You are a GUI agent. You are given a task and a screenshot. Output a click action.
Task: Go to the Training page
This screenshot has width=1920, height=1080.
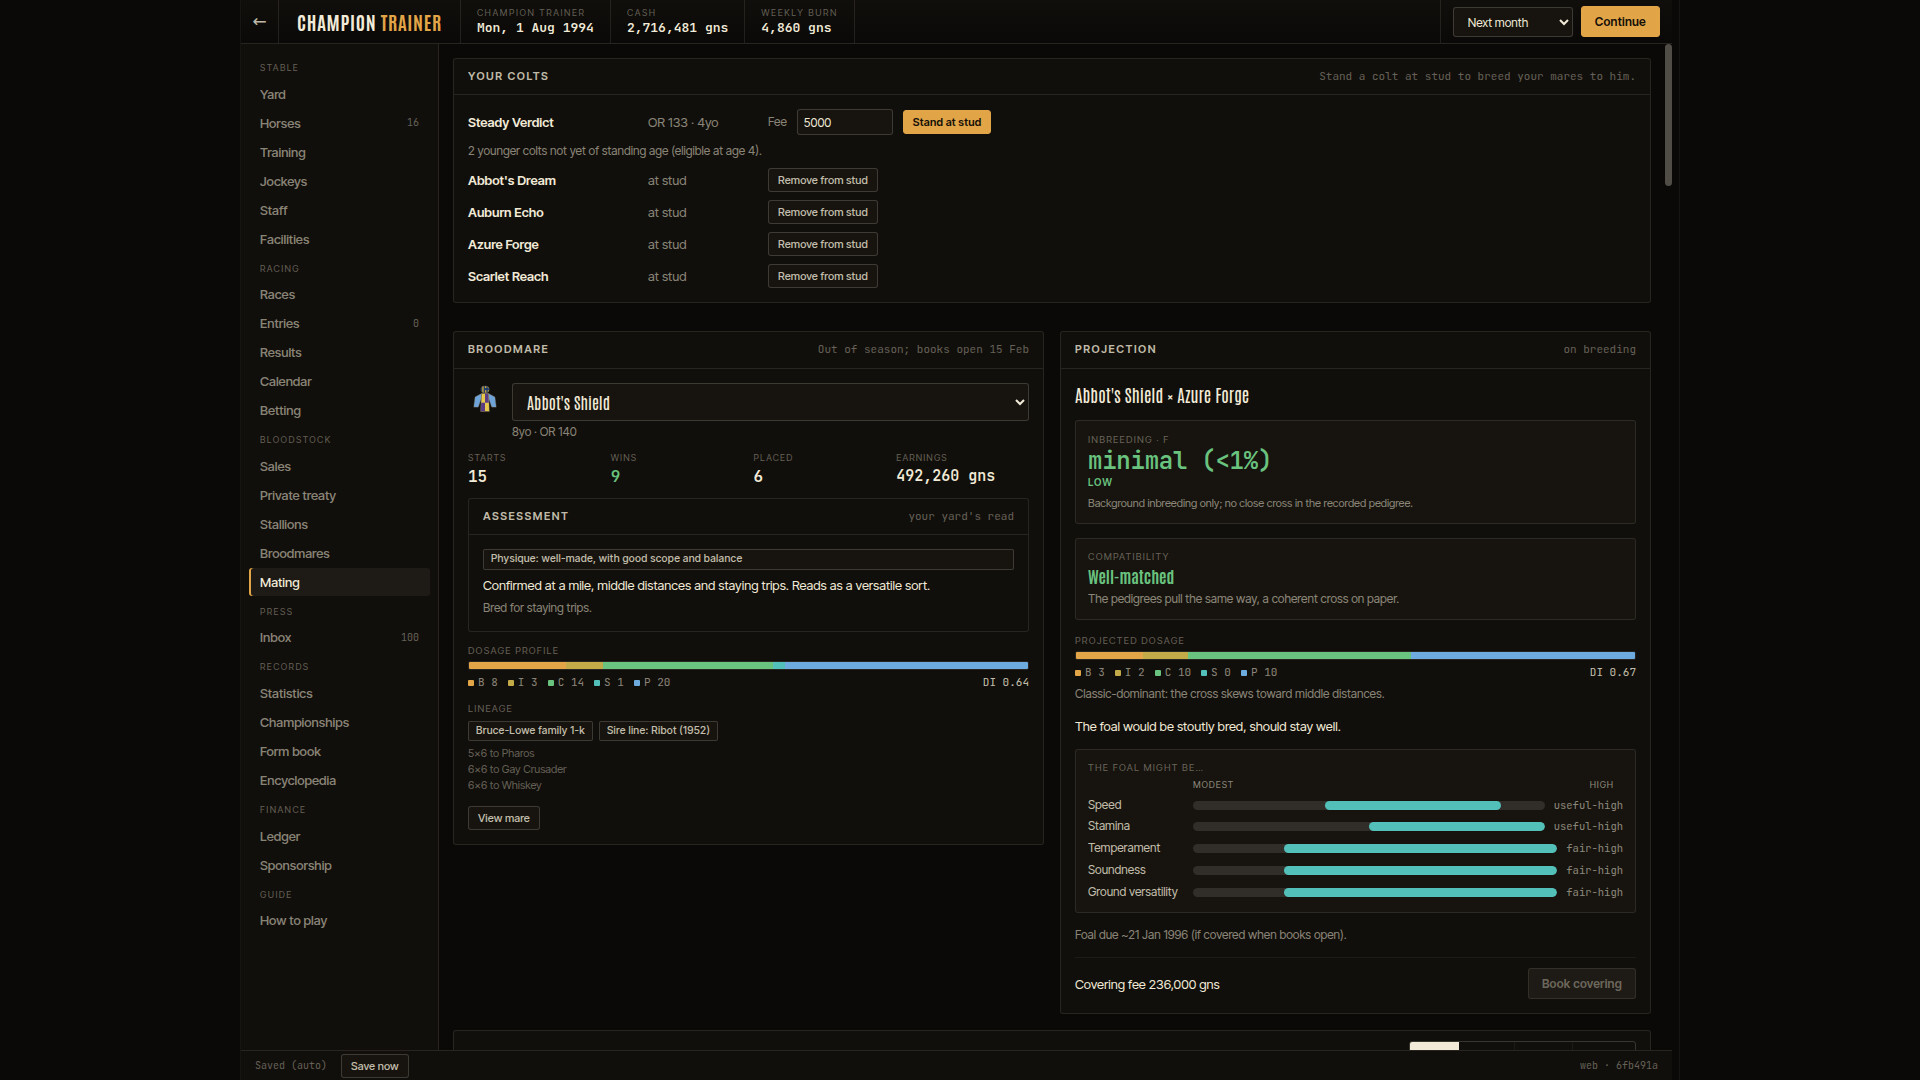click(x=339, y=153)
